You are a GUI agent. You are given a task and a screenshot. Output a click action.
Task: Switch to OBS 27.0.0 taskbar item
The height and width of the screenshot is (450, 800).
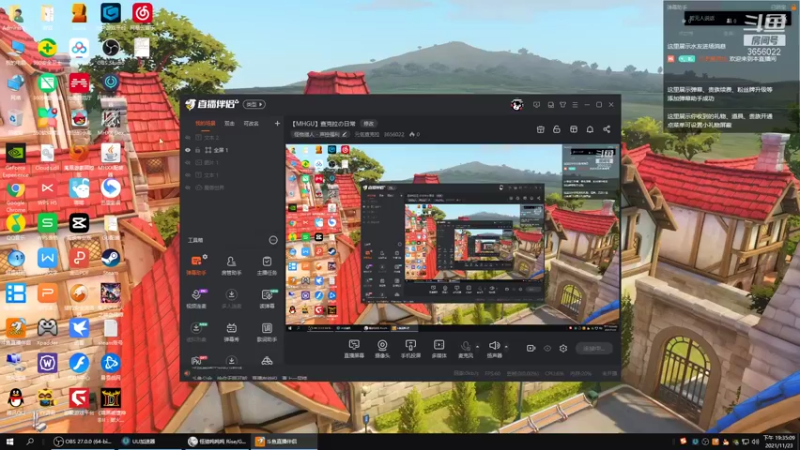point(83,441)
